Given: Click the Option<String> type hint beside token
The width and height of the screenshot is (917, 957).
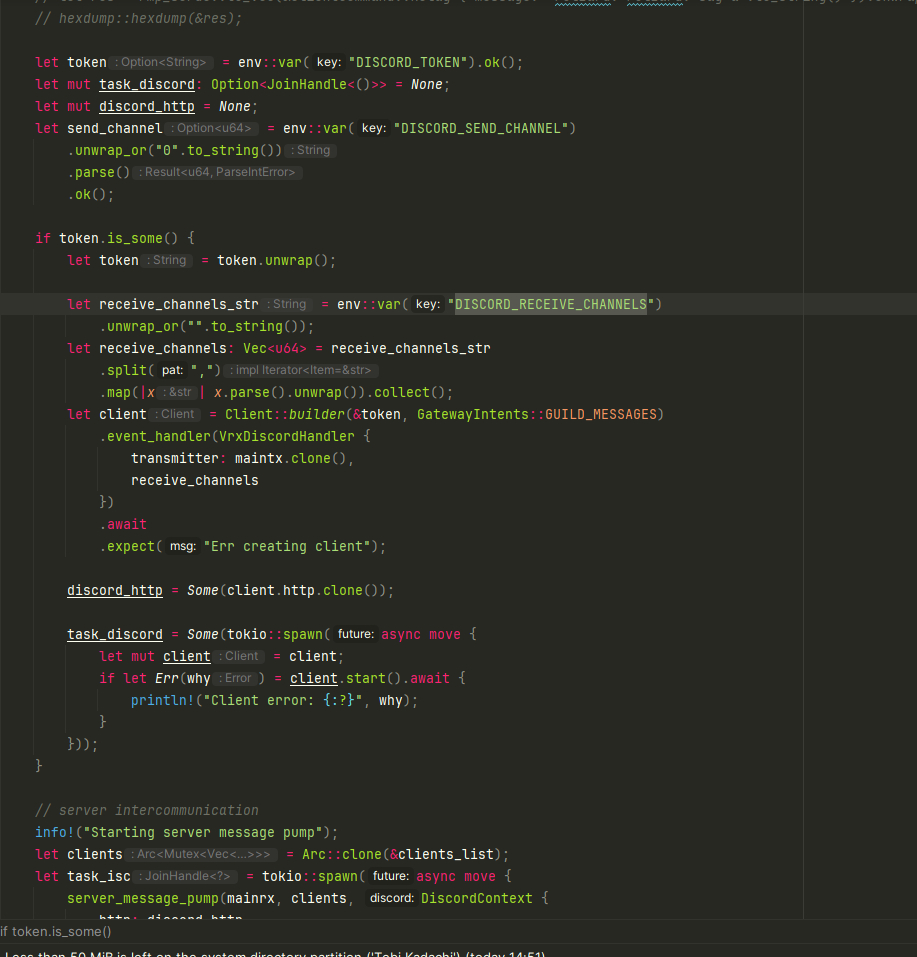Looking at the screenshot, I should [x=162, y=62].
